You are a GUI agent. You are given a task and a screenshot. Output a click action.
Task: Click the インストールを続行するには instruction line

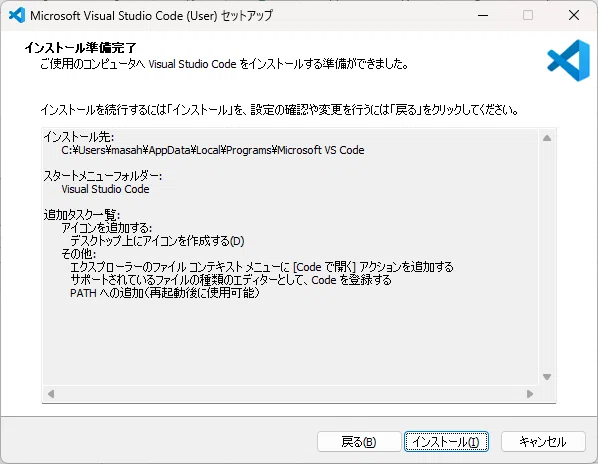tap(280, 110)
